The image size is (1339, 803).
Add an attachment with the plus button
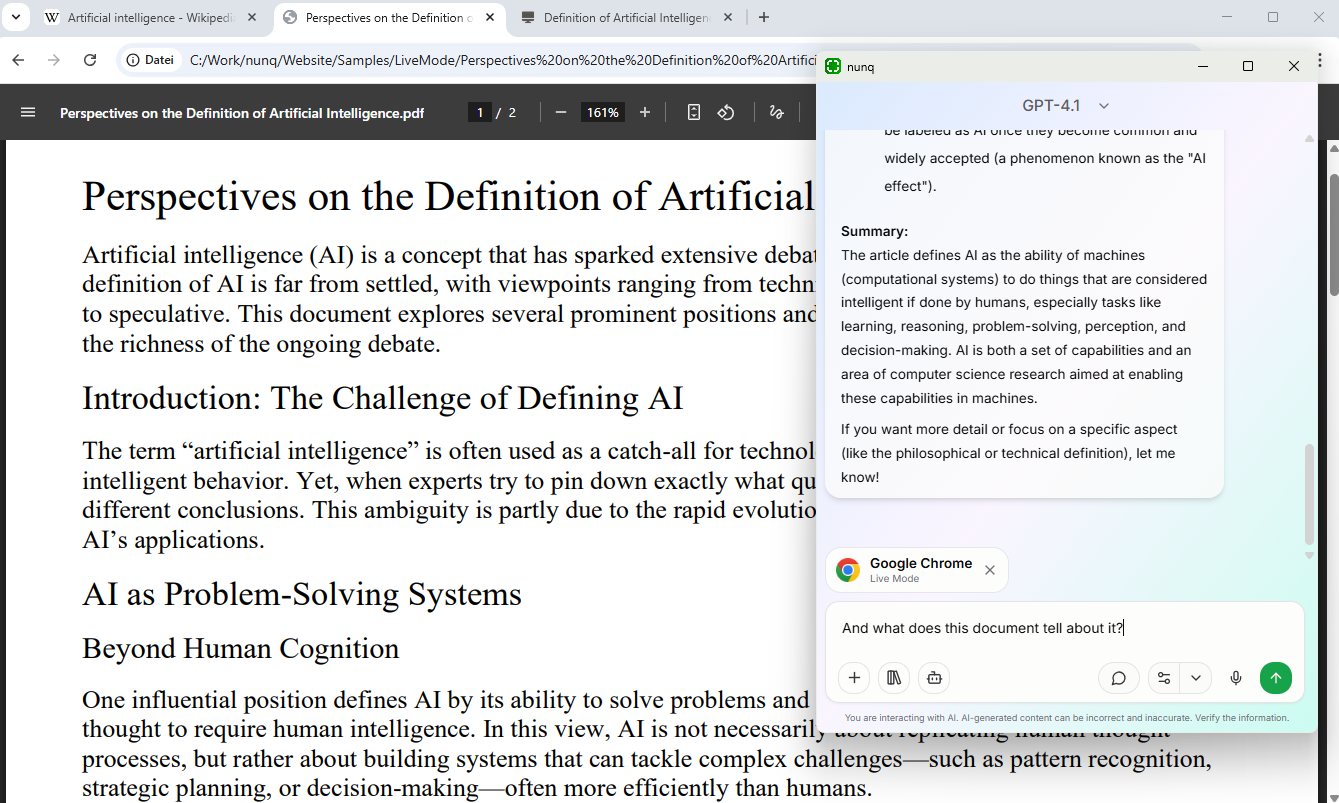[x=853, y=678]
